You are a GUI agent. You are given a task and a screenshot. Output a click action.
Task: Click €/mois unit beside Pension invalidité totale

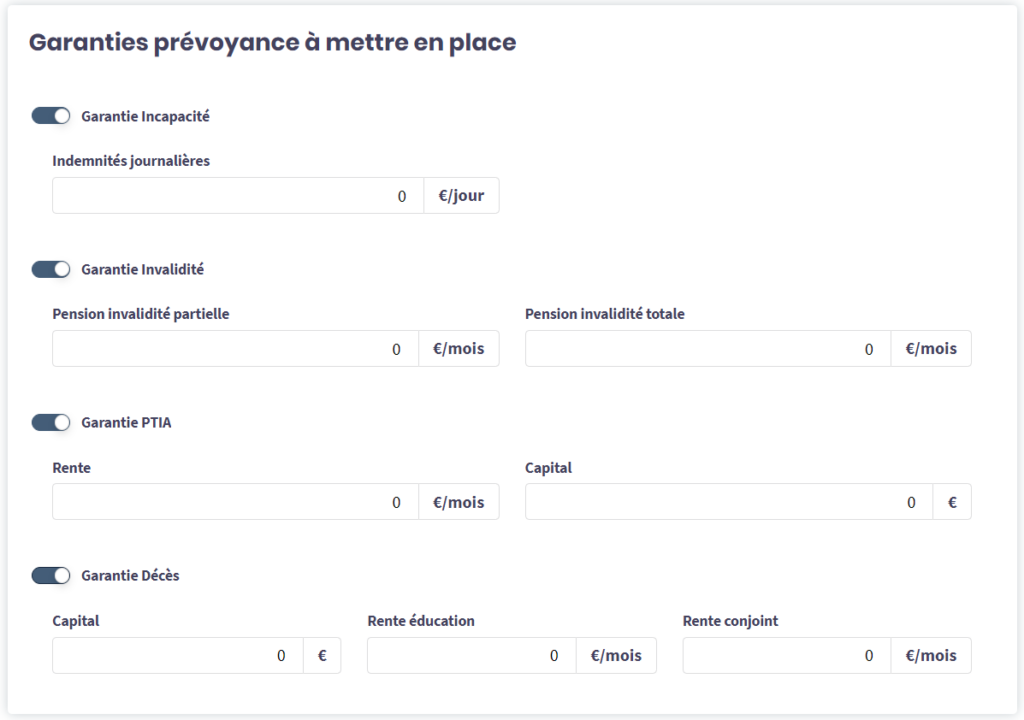[931, 349]
